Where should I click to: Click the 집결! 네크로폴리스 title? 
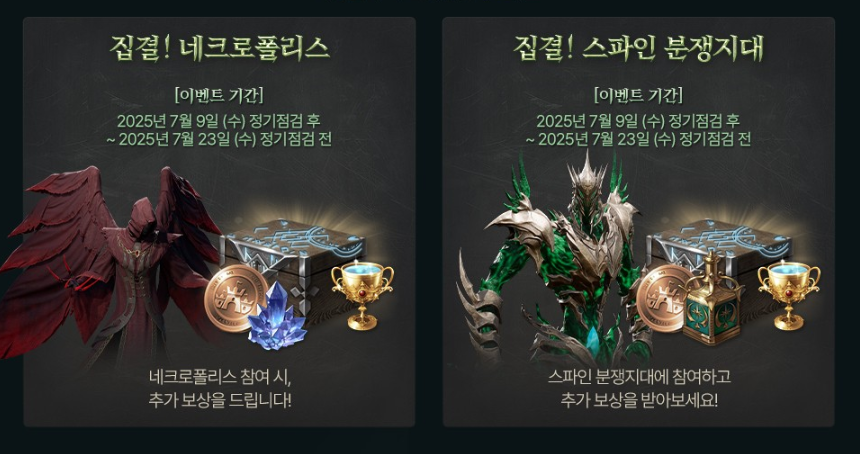219,48
